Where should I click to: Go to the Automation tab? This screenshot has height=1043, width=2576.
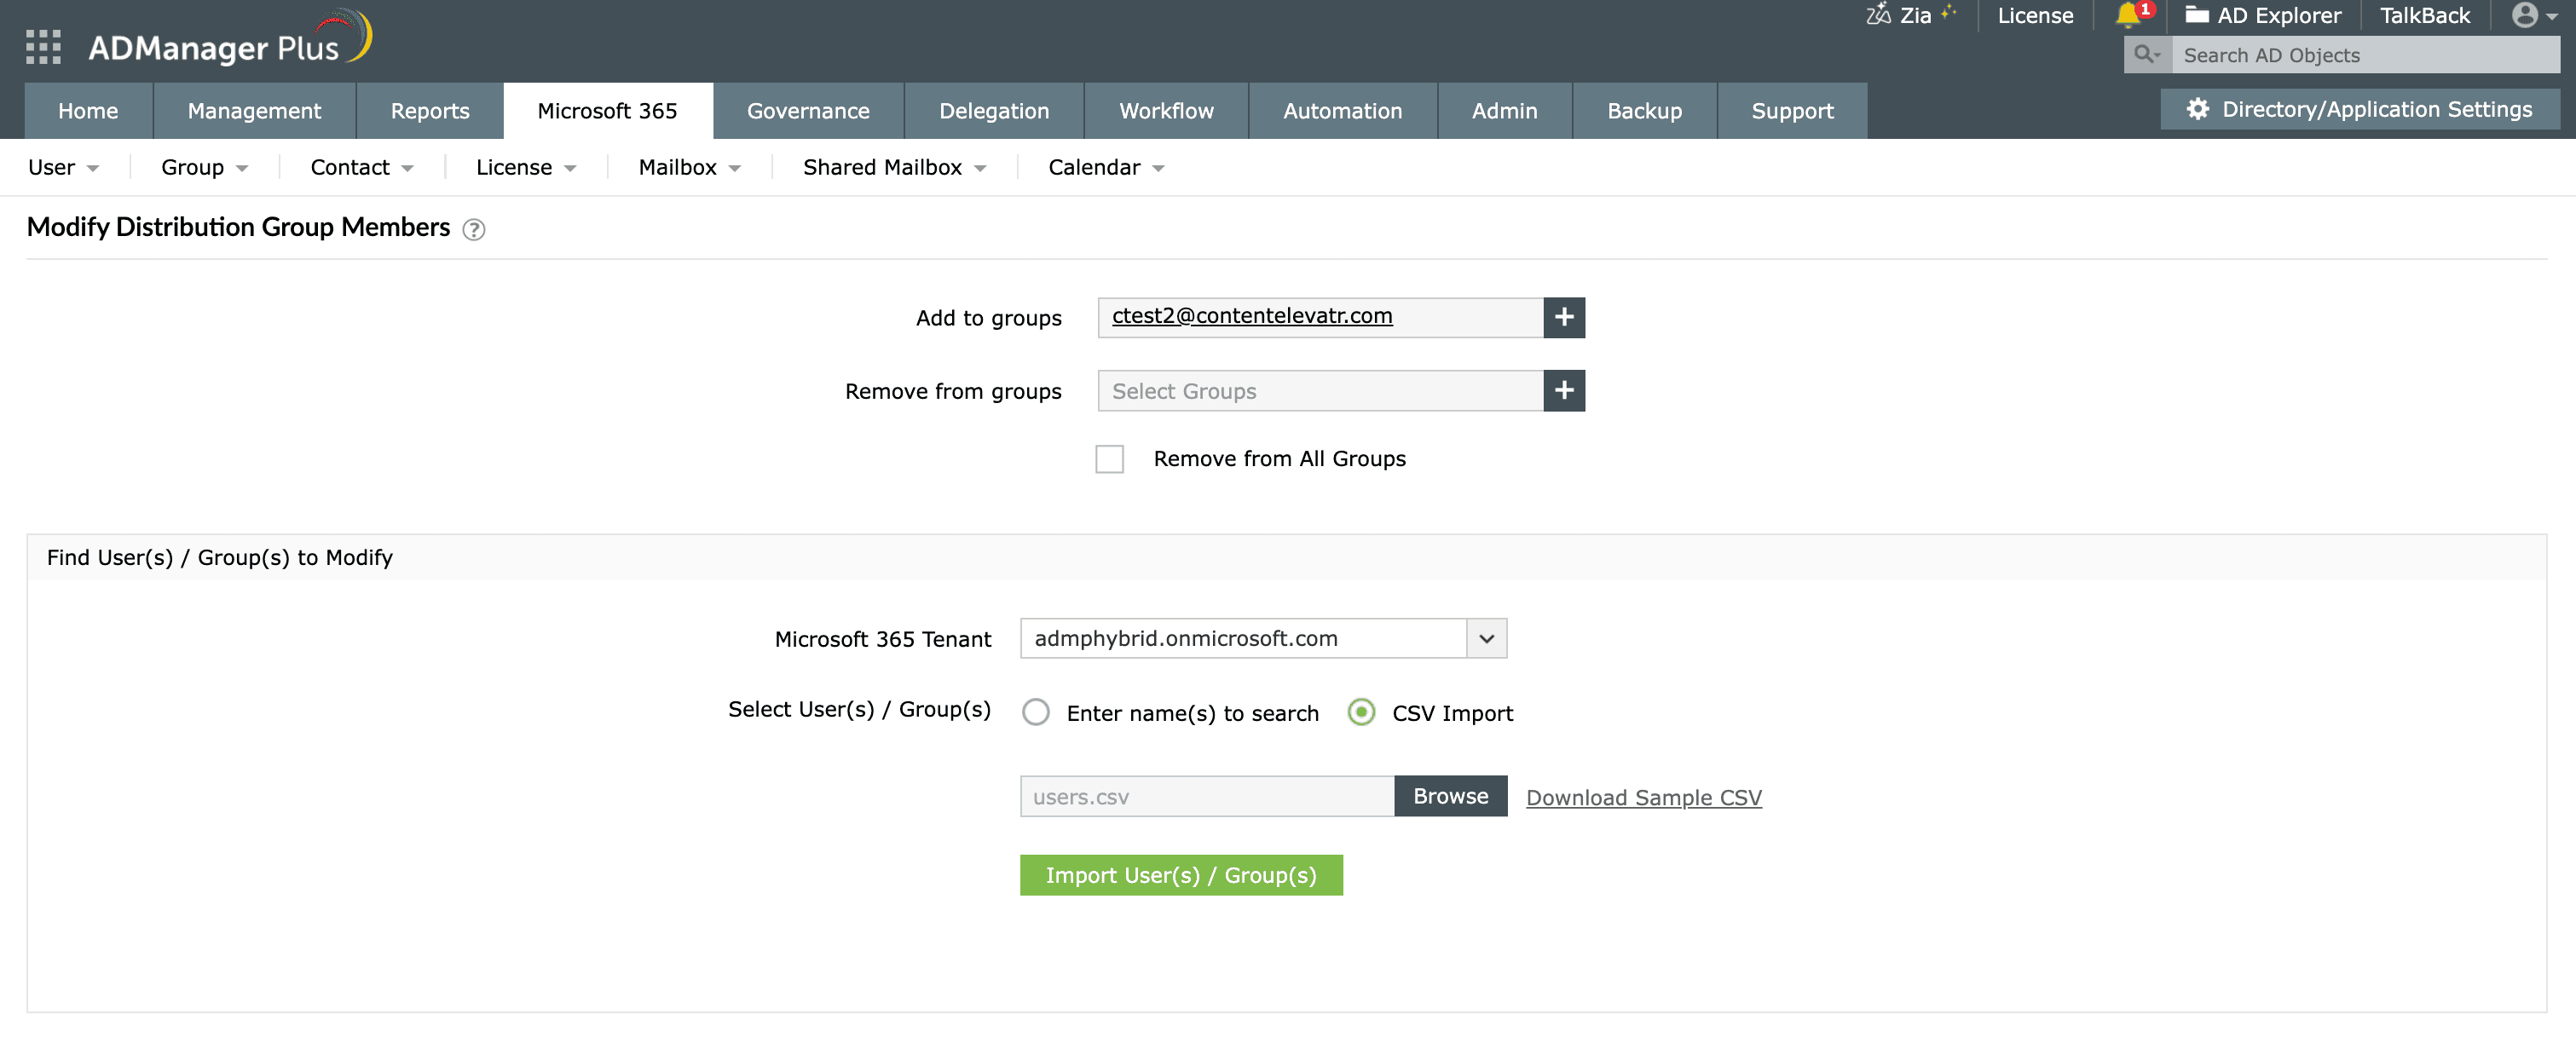tap(1342, 110)
